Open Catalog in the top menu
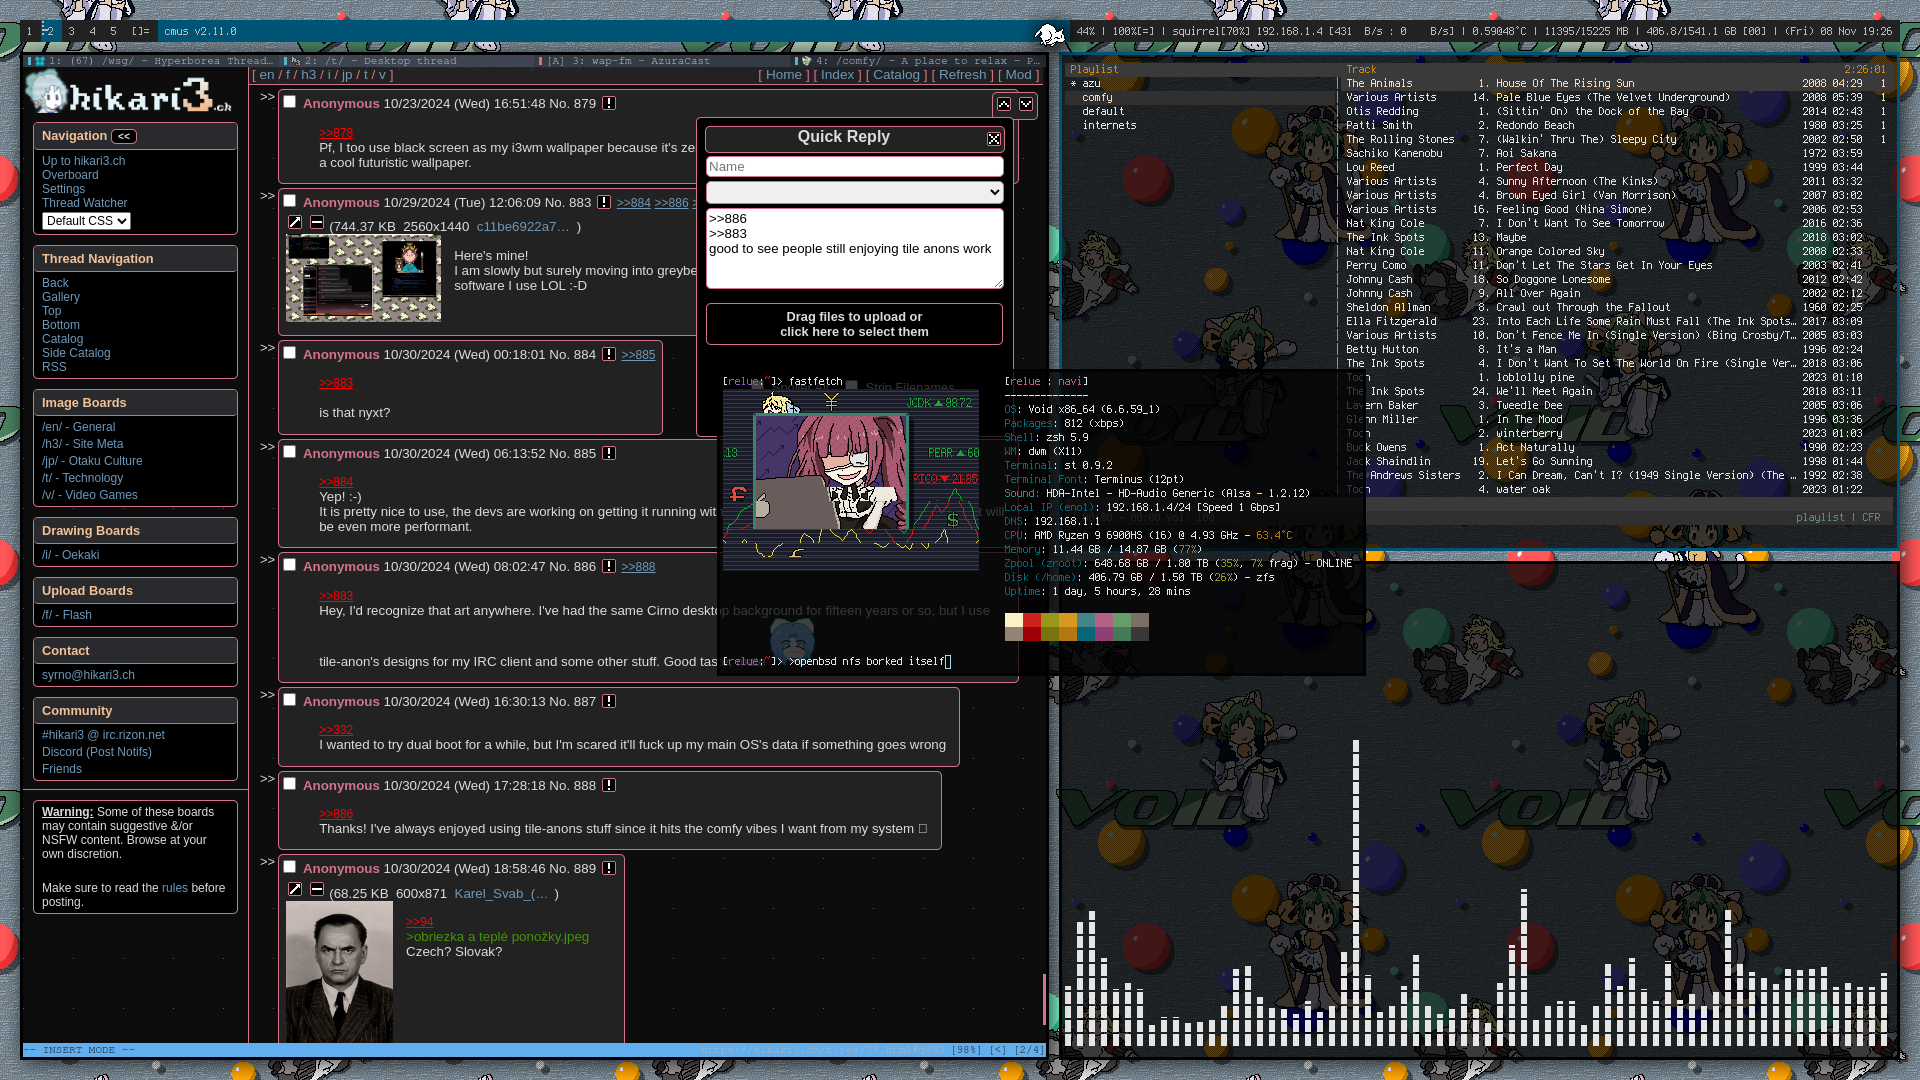 (895, 75)
